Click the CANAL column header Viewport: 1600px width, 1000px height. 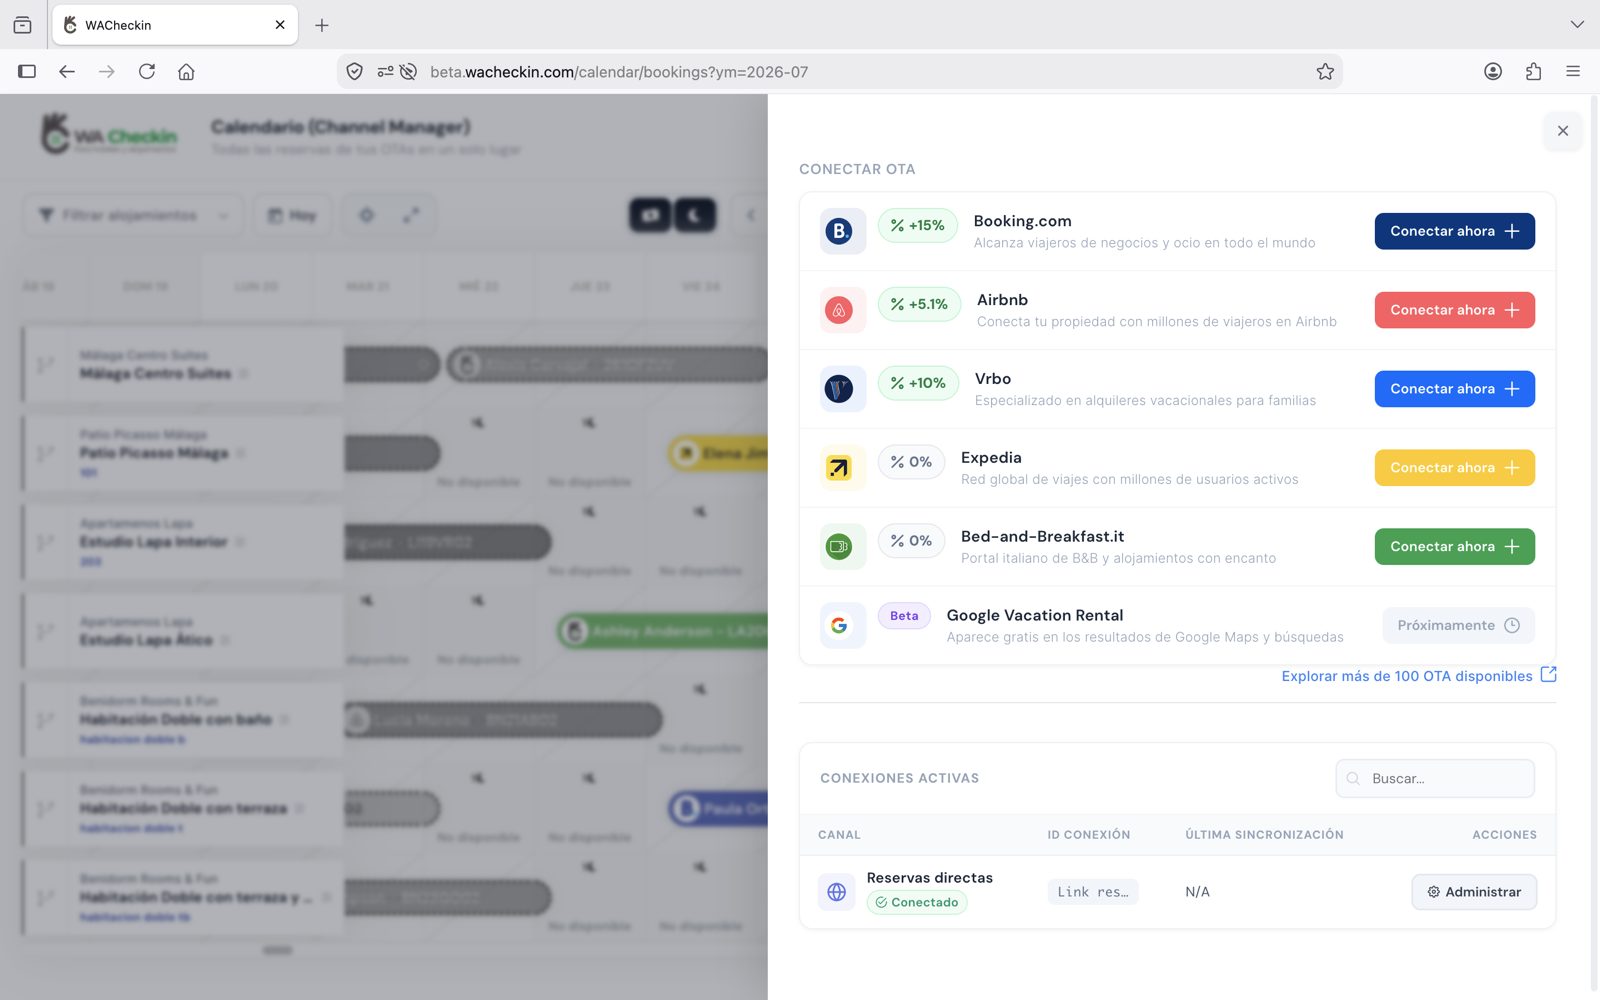pos(839,835)
